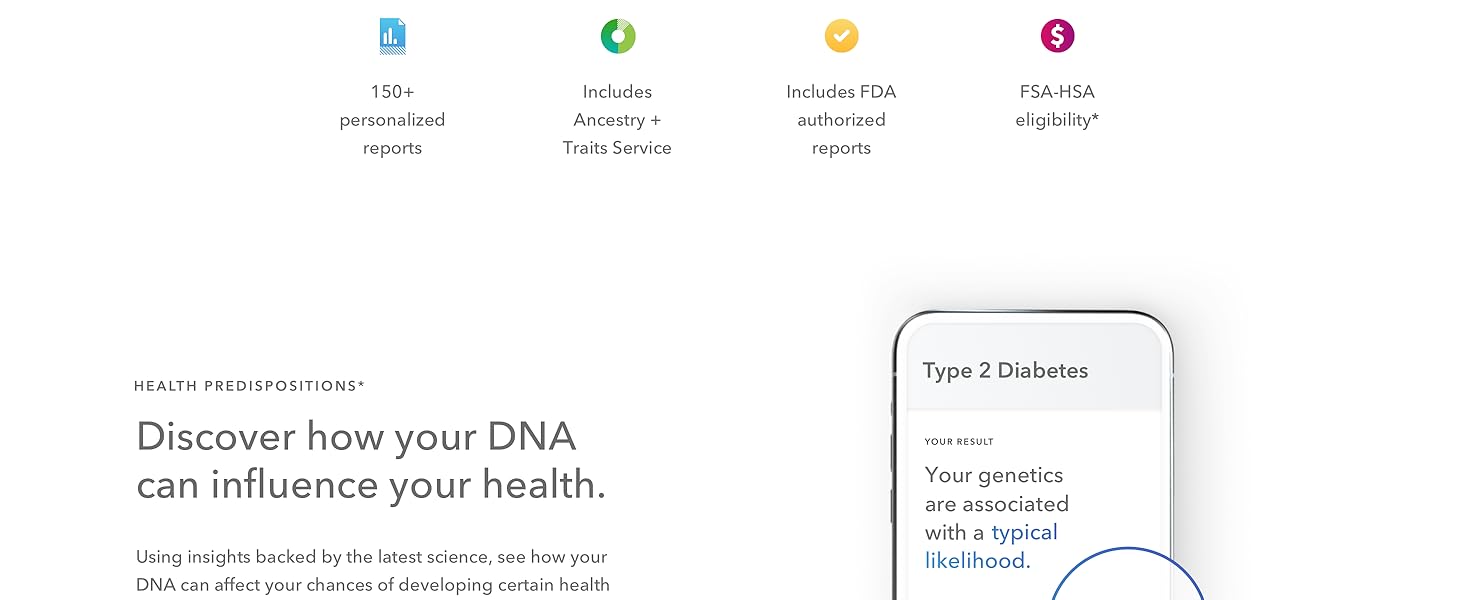Click the green ancestry donut icon

click(x=617, y=37)
